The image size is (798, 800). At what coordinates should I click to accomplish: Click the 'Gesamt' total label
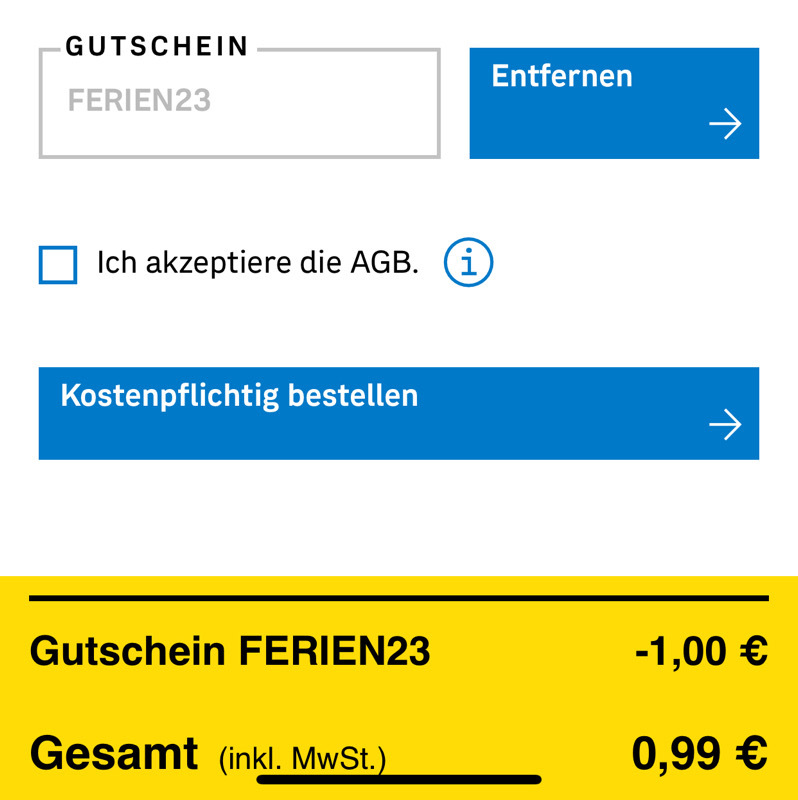point(114,753)
